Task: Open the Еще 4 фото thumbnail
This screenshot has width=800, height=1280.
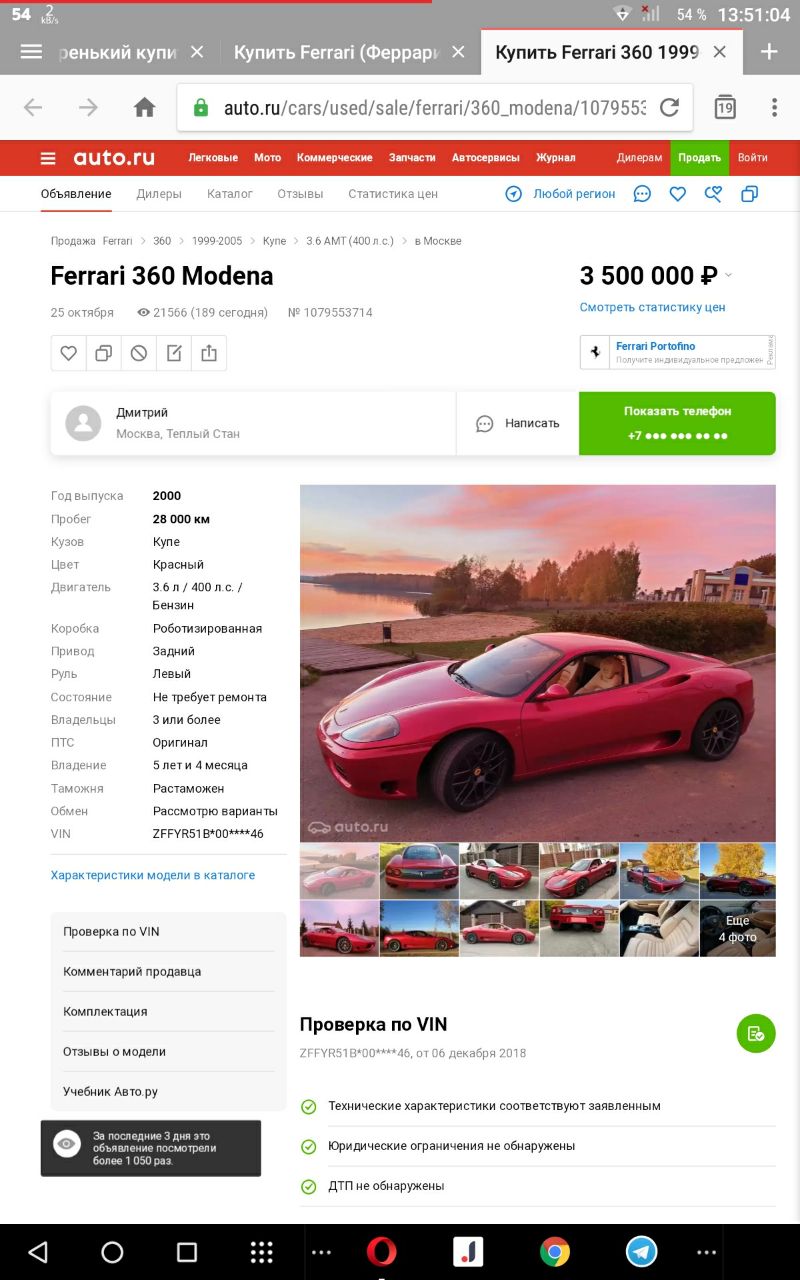Action: point(737,929)
